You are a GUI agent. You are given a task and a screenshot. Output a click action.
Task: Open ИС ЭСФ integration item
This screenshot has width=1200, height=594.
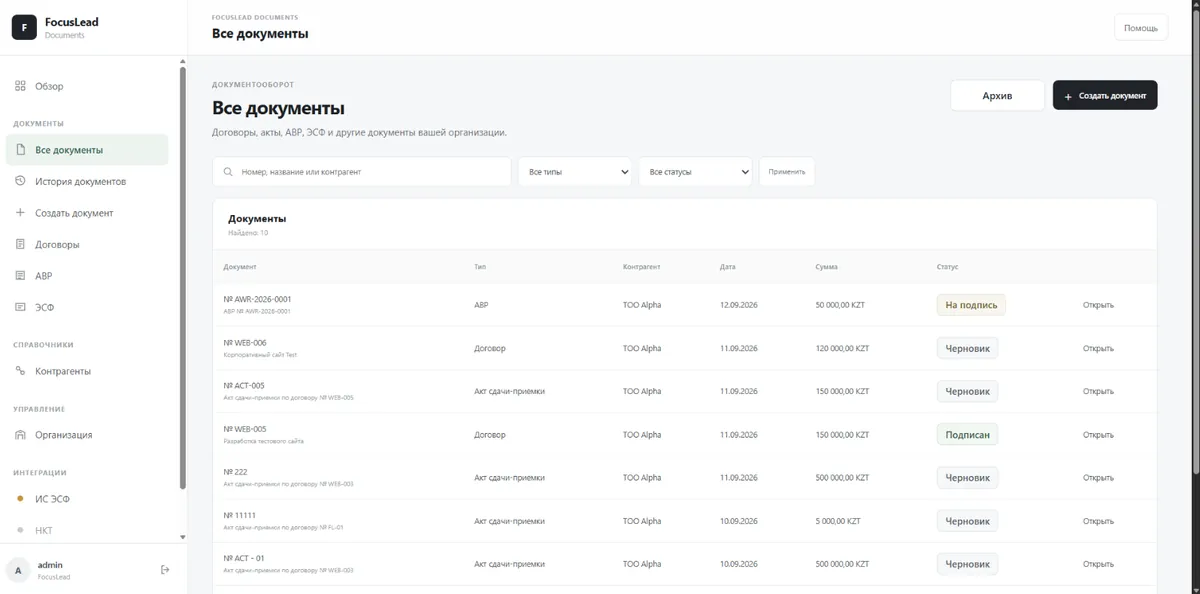[x=87, y=498]
